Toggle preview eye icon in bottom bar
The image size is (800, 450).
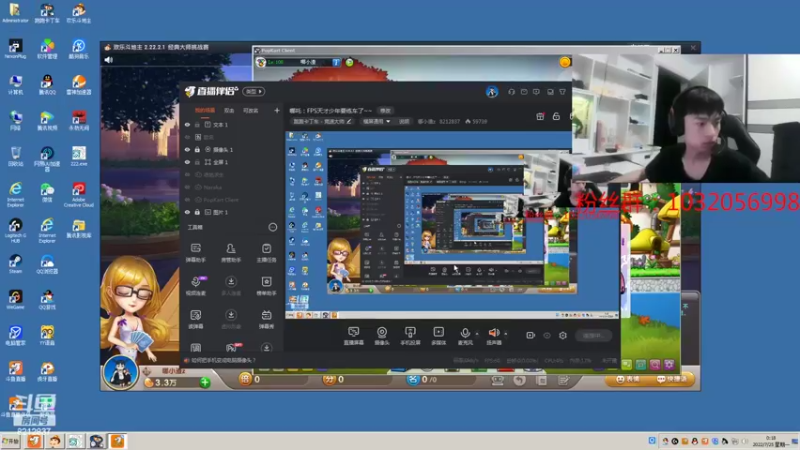coord(547,335)
